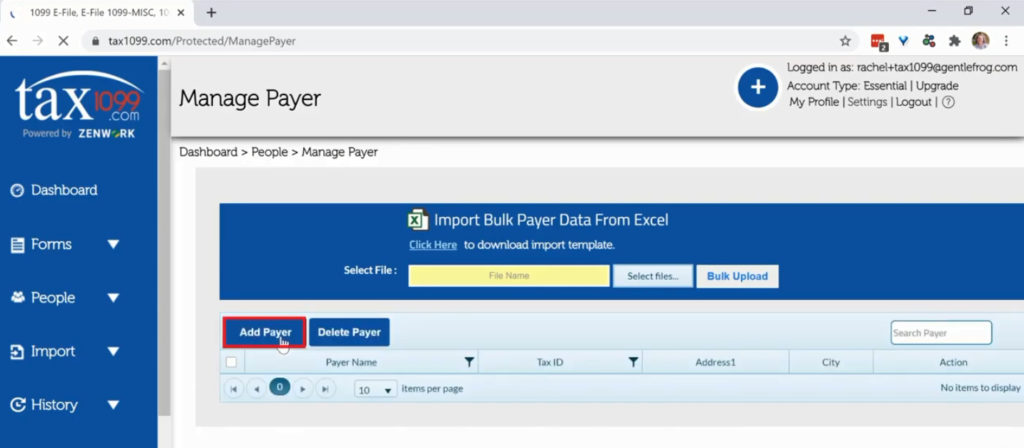Open a new browser tab
This screenshot has width=1024, height=448.
(x=211, y=12)
